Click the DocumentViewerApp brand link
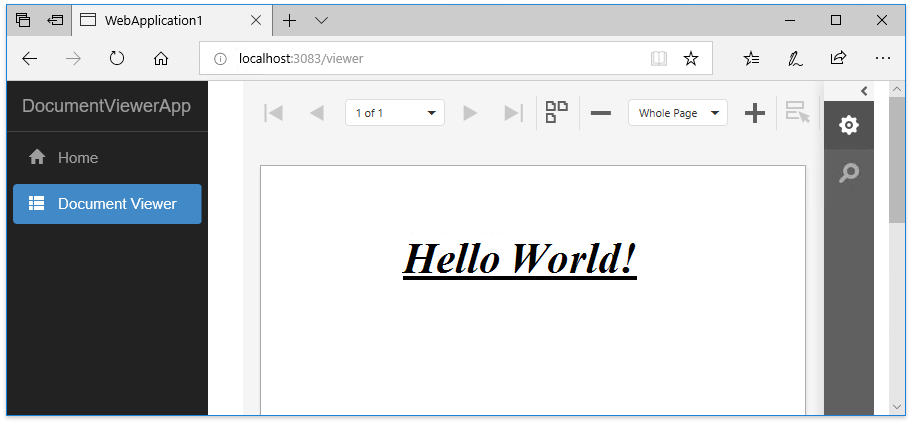The width and height of the screenshot is (912, 424). pos(106,106)
